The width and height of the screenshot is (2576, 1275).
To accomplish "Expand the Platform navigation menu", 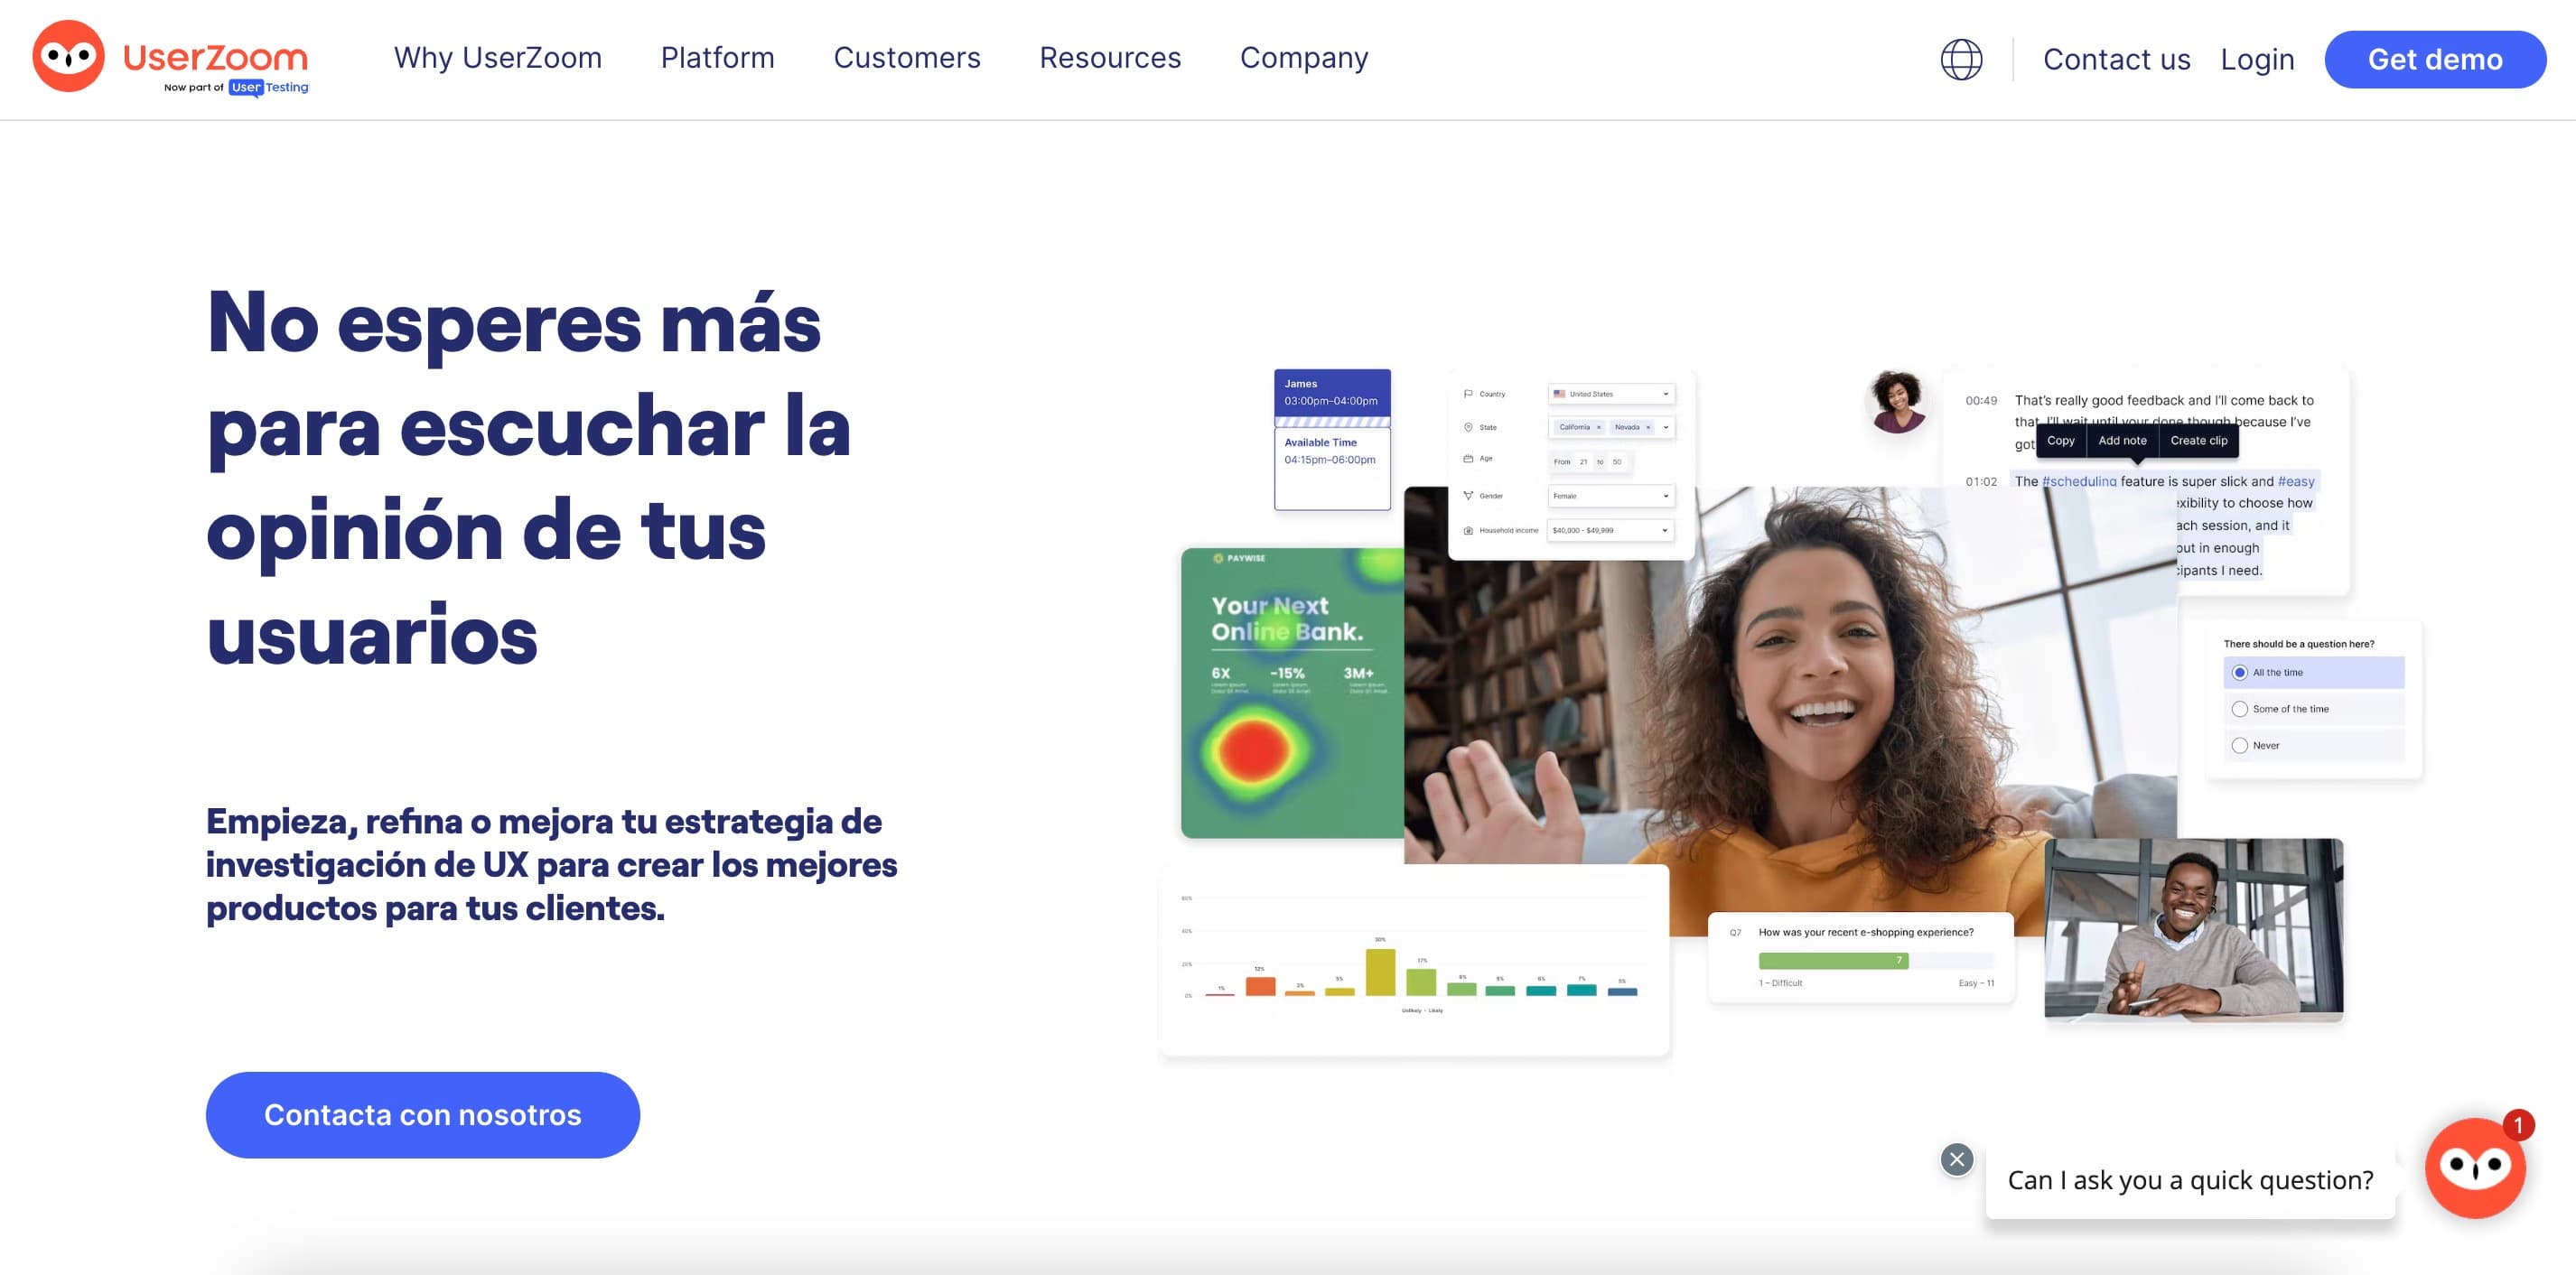I will 716,60.
